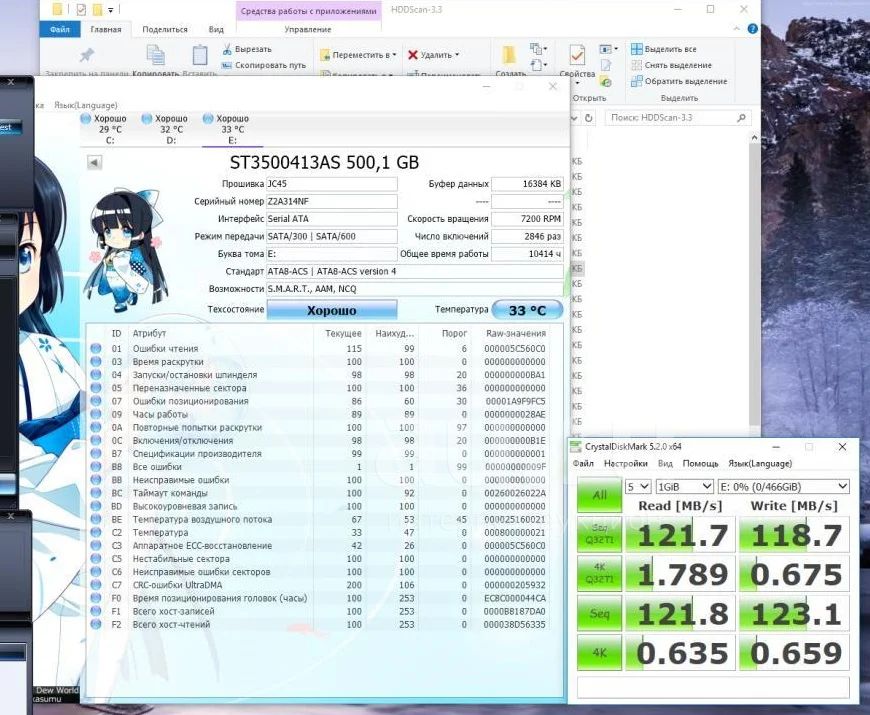Click the green 4K test button
Image resolution: width=870 pixels, height=715 pixels.
click(599, 652)
